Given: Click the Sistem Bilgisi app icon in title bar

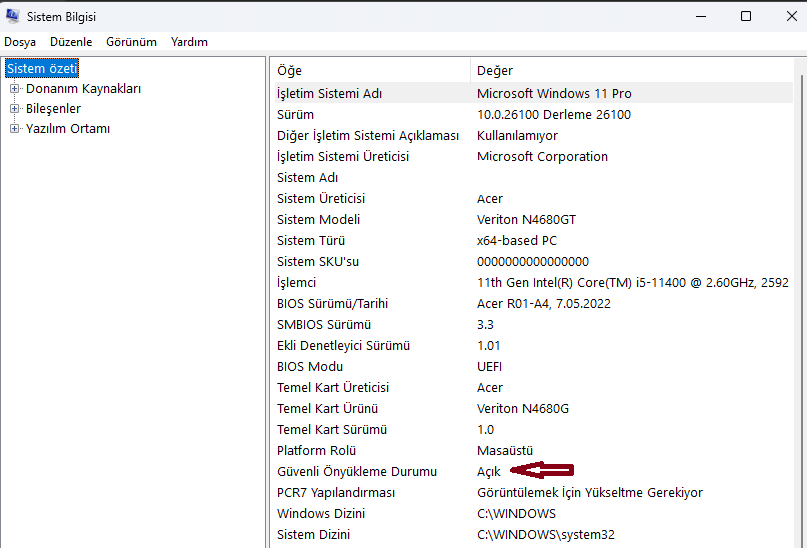Looking at the screenshot, I should (x=12, y=16).
